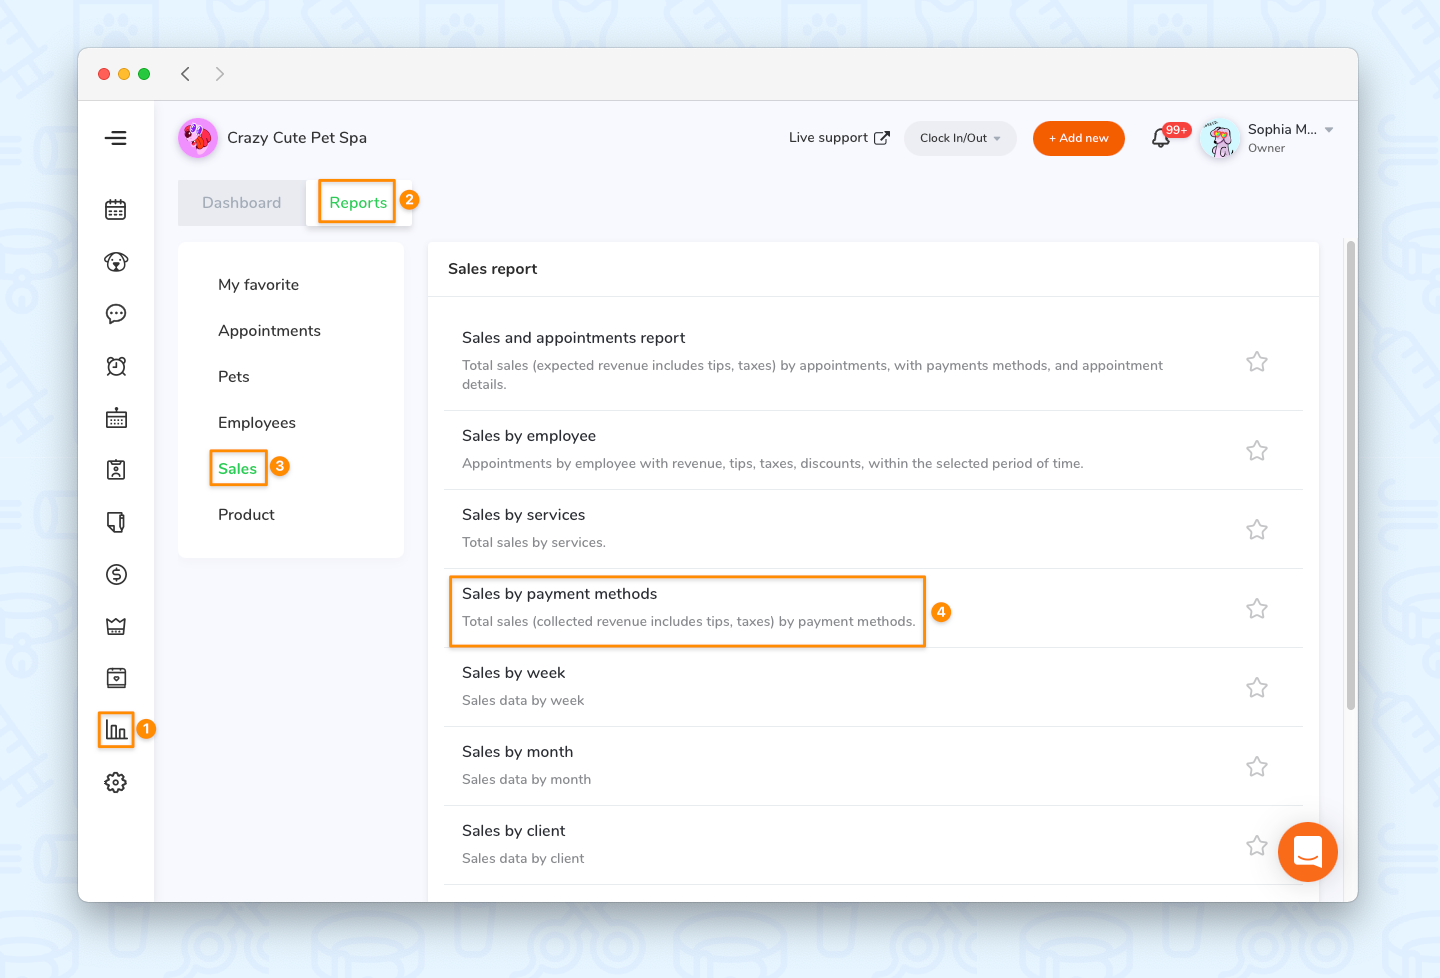This screenshot has height=978, width=1440.
Task: Expand the Clock In/Out dropdown
Action: click(960, 138)
